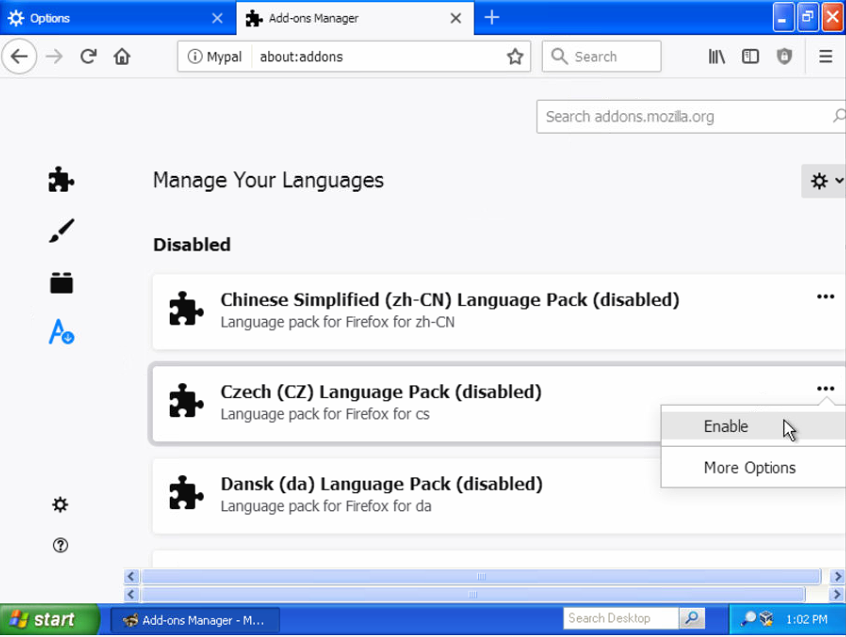This screenshot has width=846, height=637.
Task: Open the Themes category brush icon
Action: click(62, 231)
